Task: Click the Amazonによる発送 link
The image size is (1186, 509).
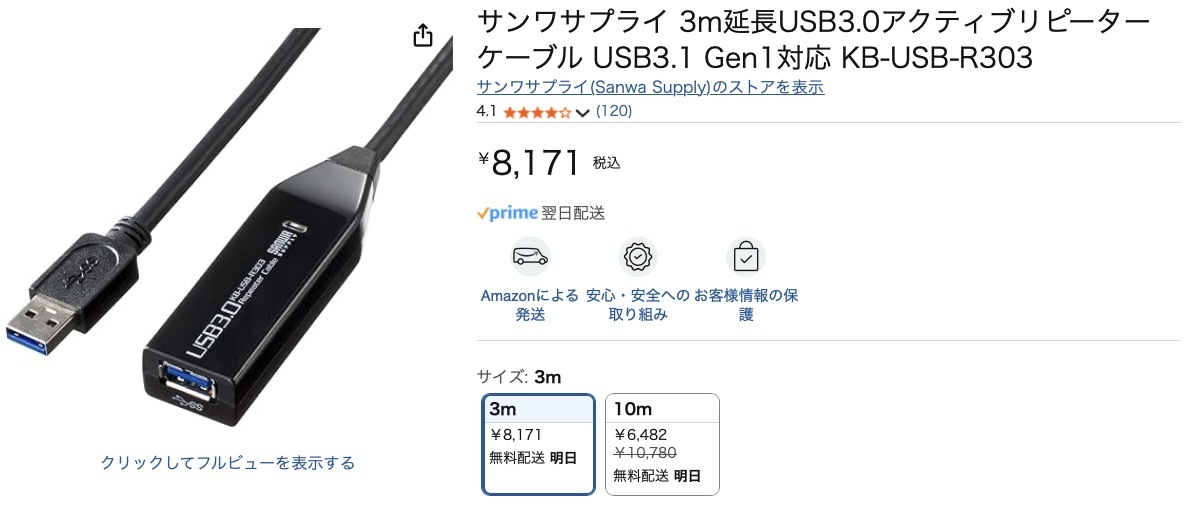Action: (530, 305)
